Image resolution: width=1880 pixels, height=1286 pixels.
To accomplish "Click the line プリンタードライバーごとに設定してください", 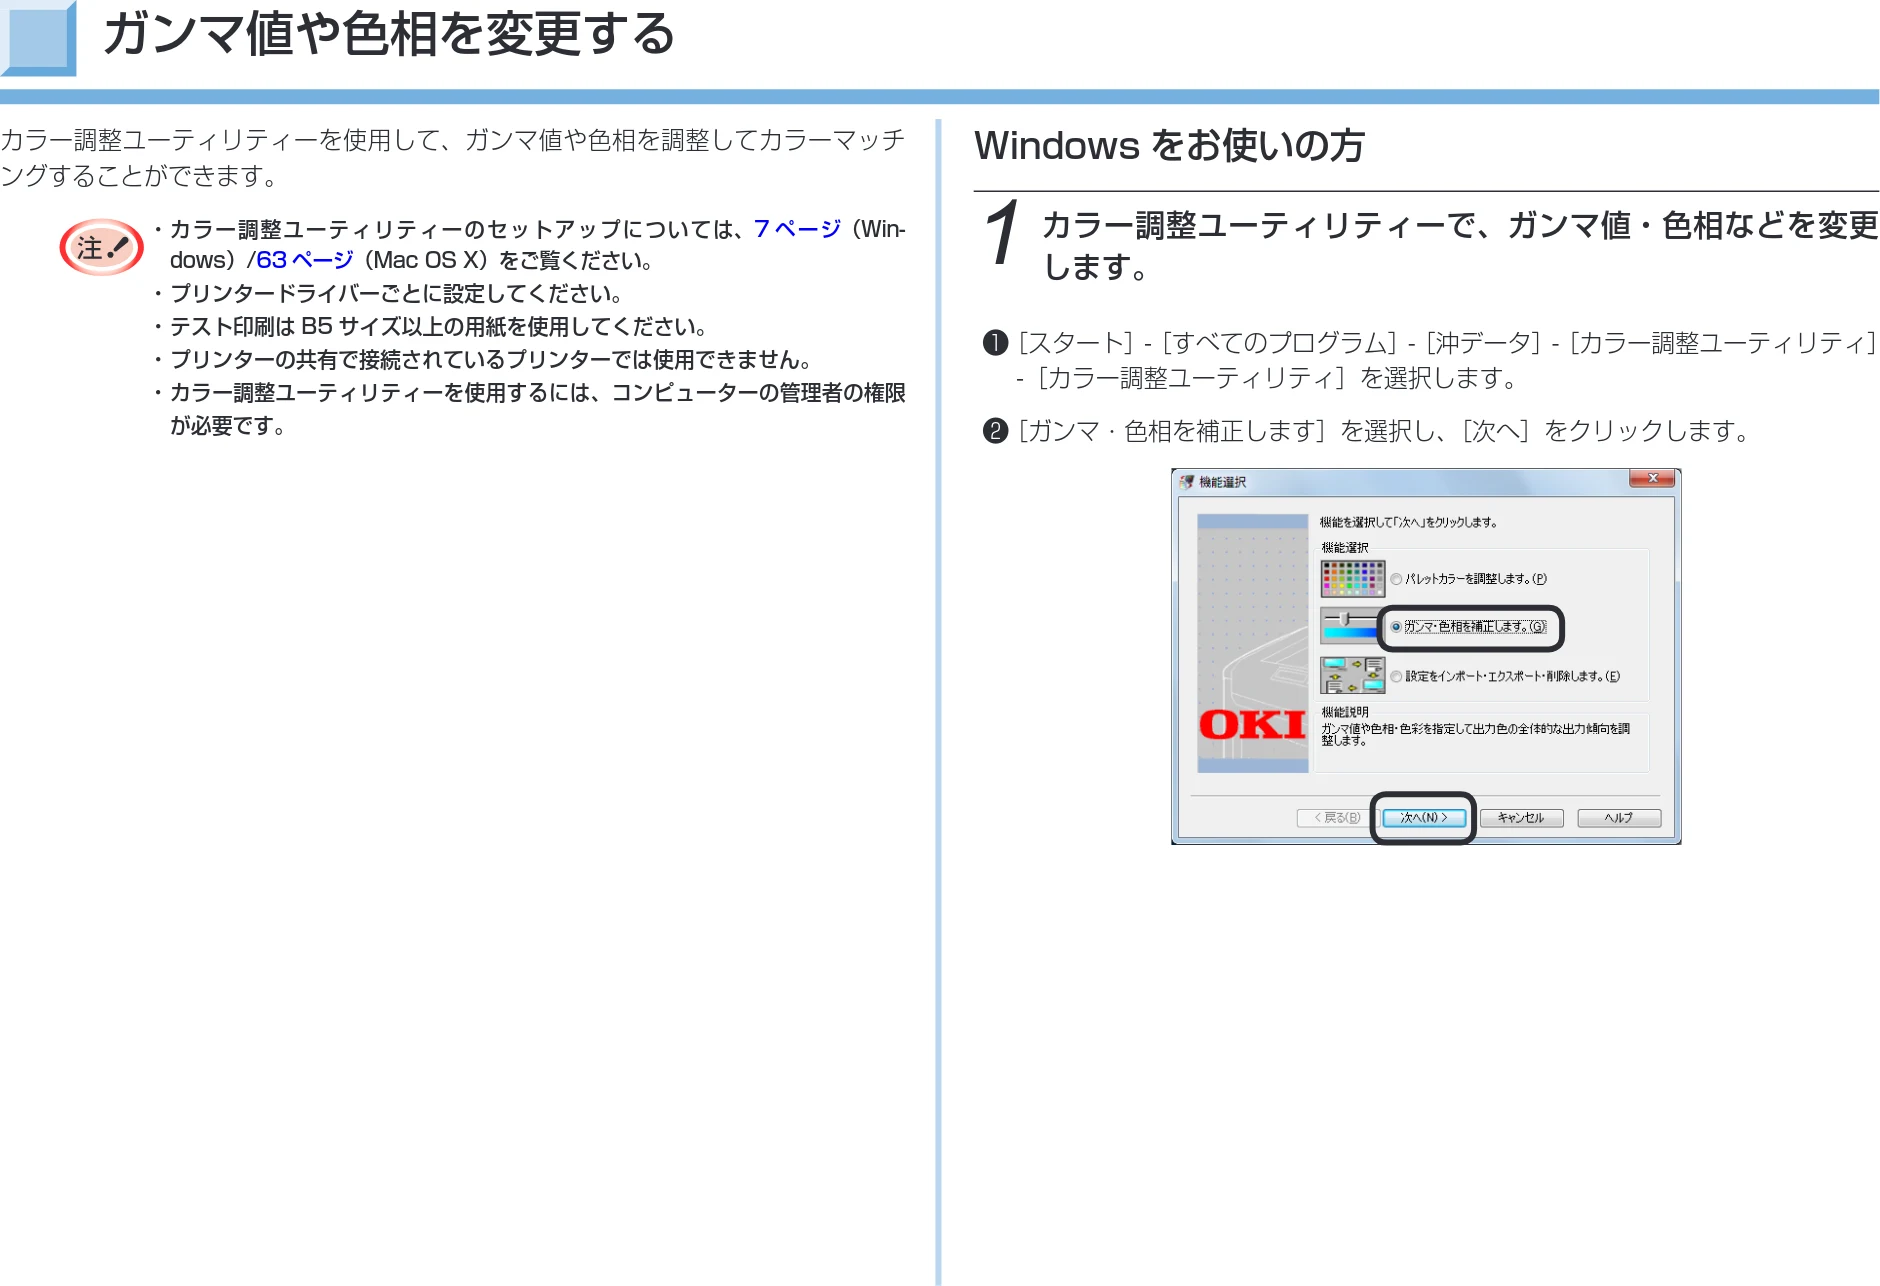I will click(396, 294).
